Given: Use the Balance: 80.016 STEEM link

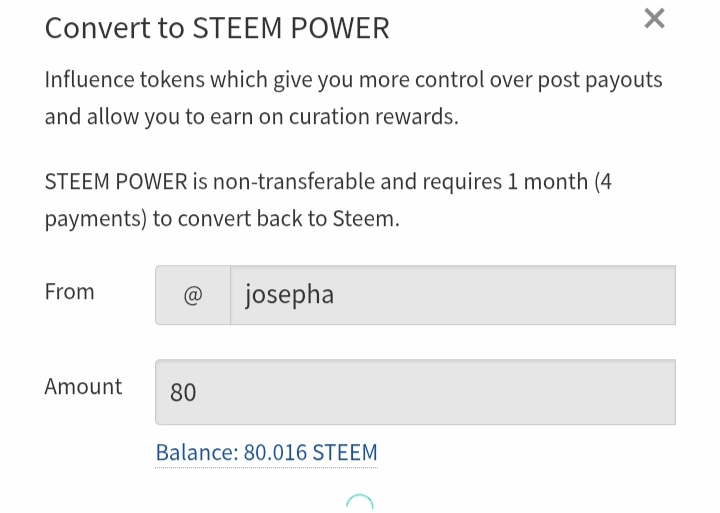Looking at the screenshot, I should click(x=266, y=453).
